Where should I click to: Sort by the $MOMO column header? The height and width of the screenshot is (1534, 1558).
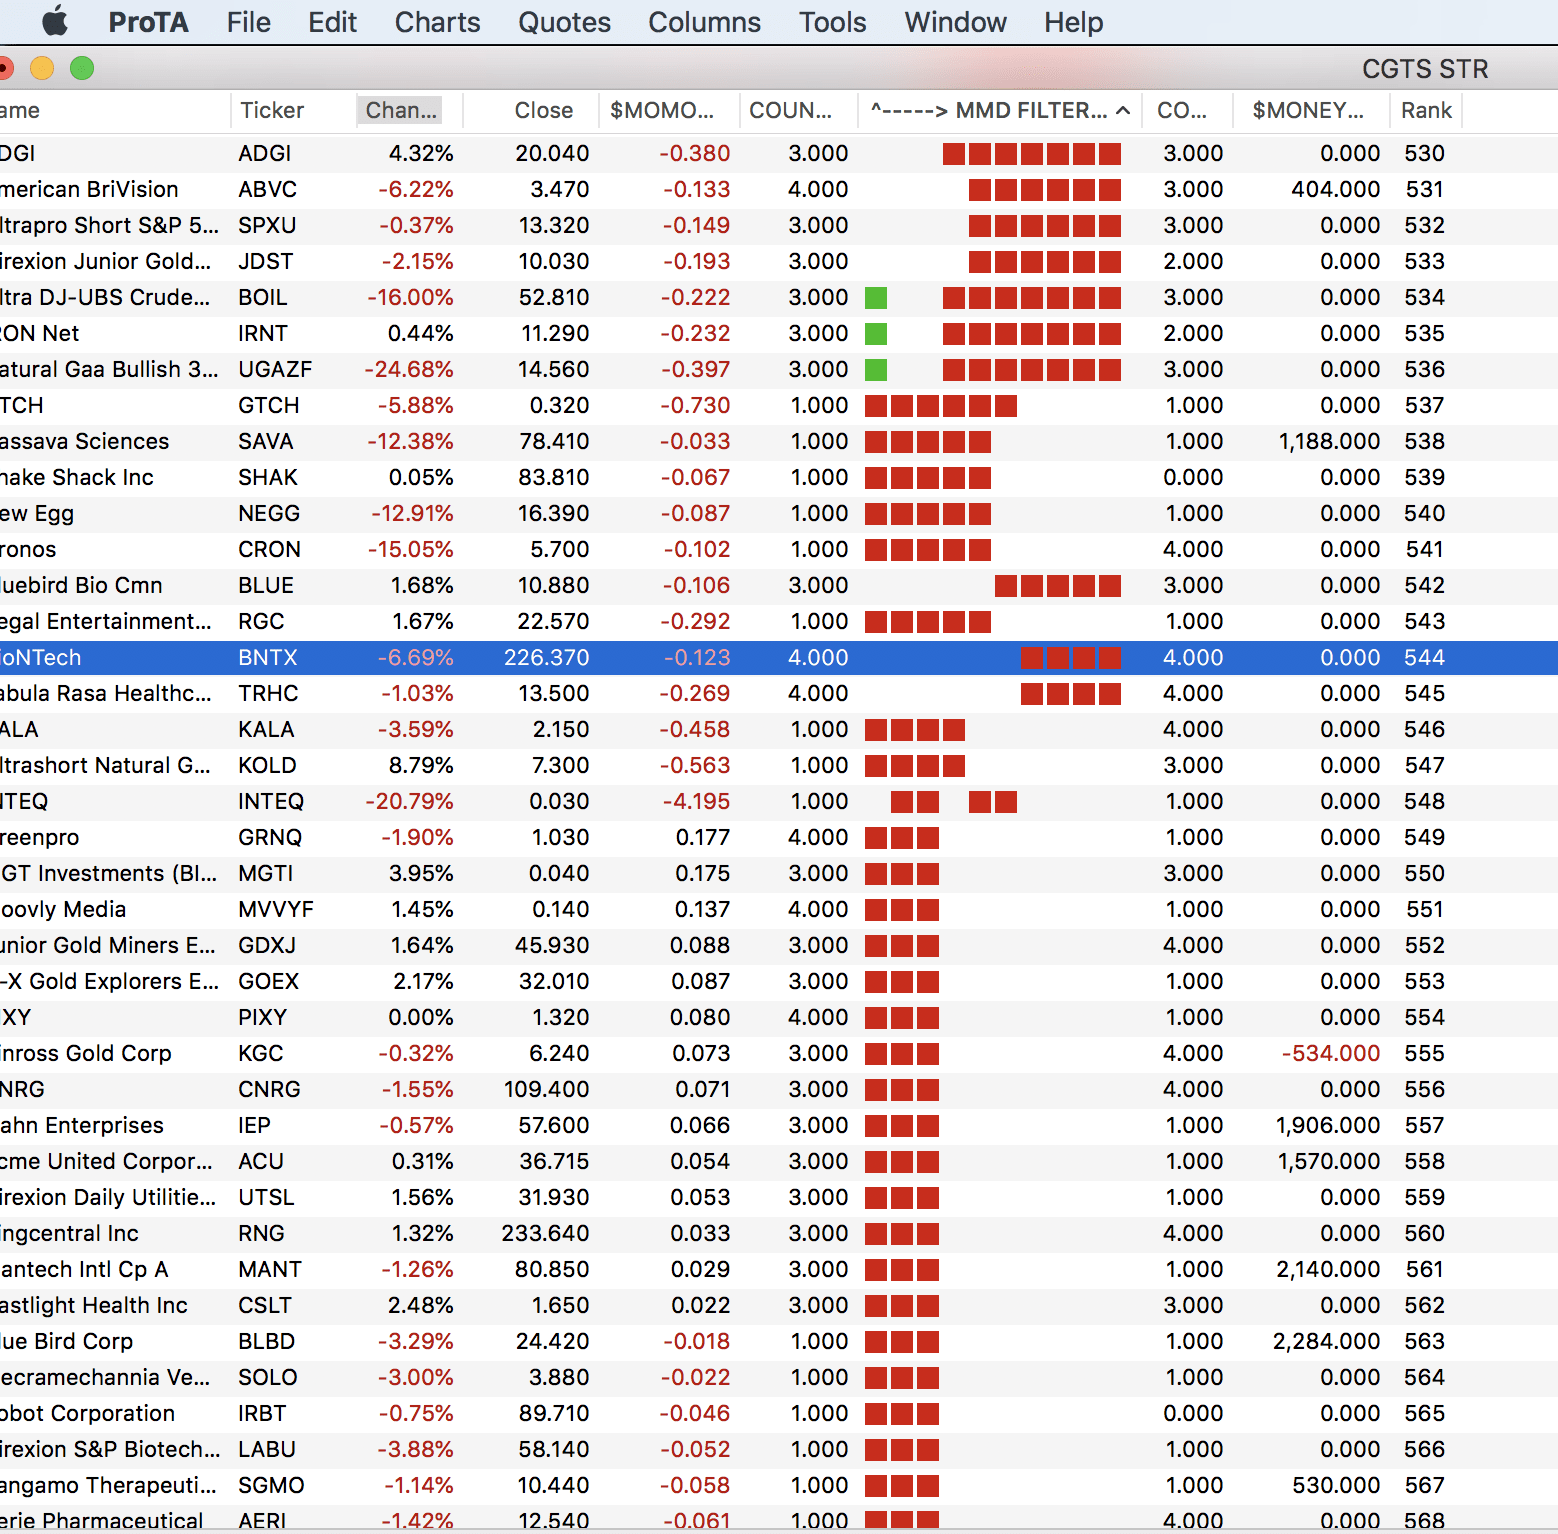click(x=661, y=111)
